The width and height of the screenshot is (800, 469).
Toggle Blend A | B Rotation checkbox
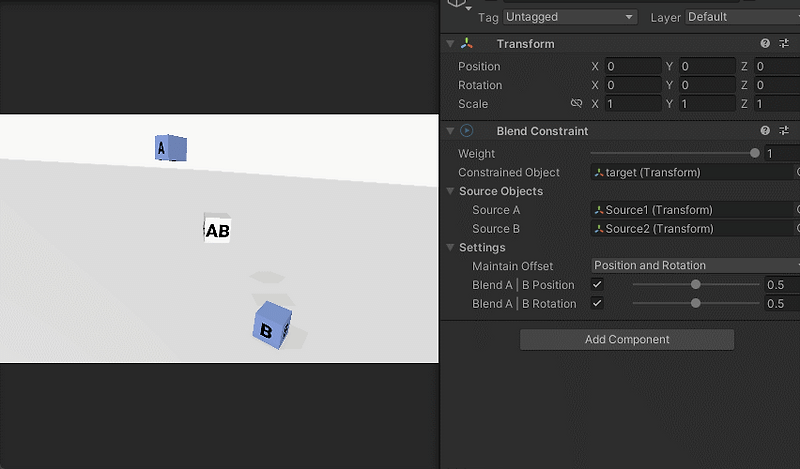click(x=598, y=304)
